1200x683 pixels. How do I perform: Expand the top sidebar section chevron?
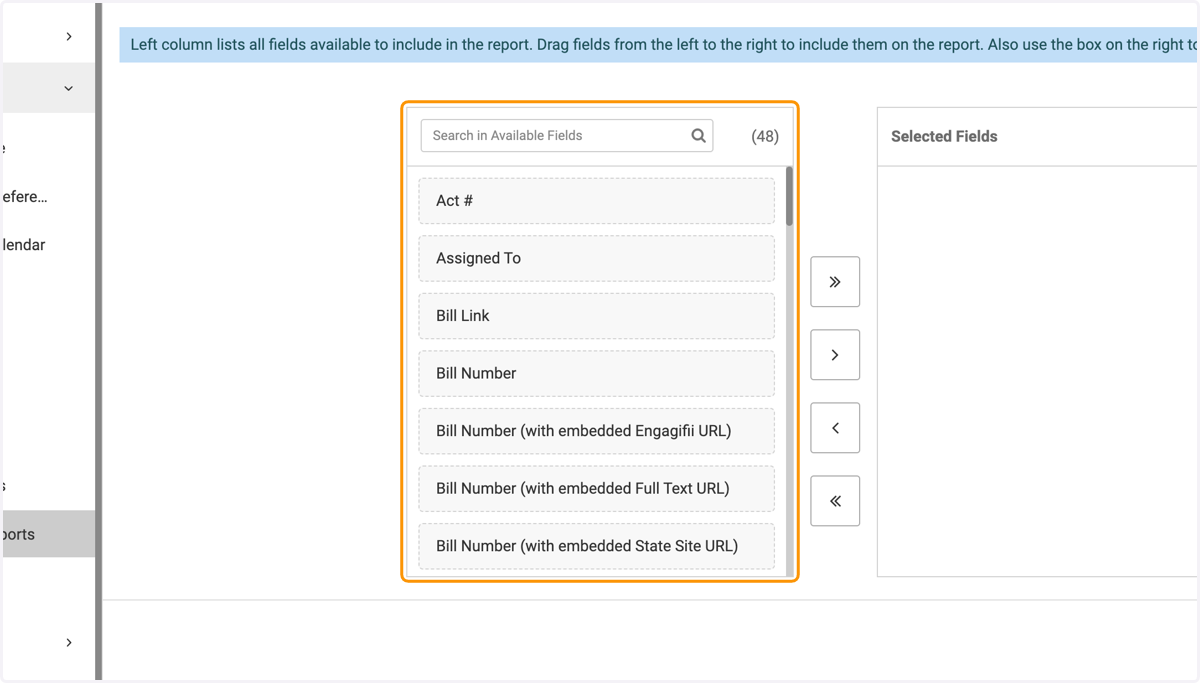click(69, 36)
